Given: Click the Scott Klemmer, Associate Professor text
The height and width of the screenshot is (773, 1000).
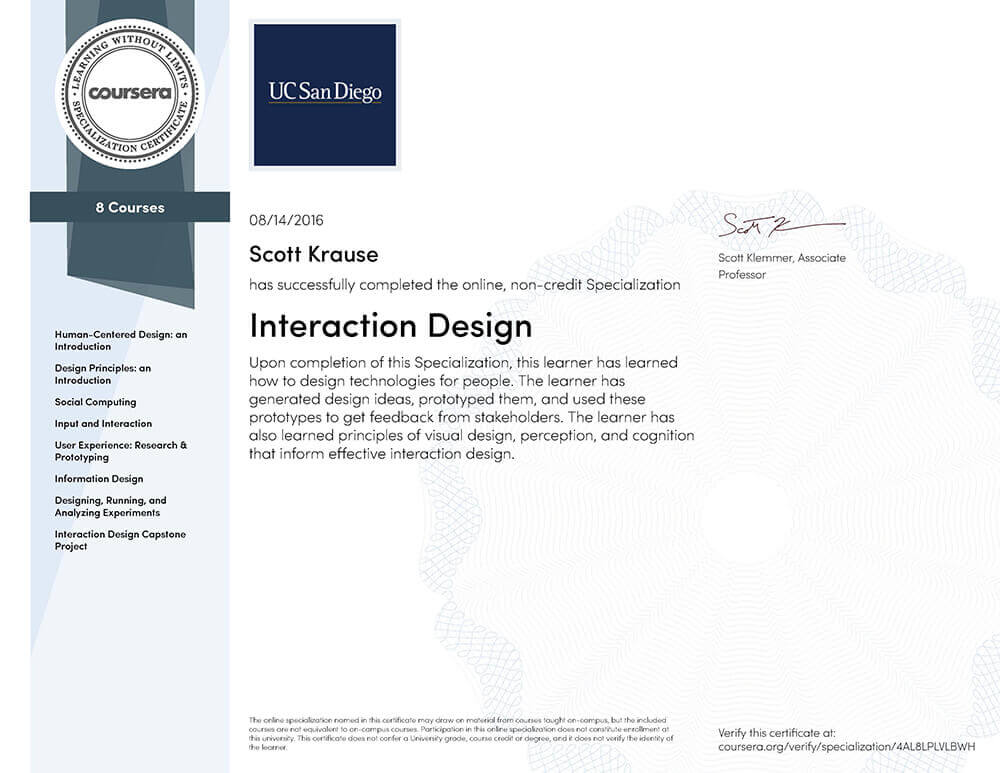Looking at the screenshot, I should point(782,266).
